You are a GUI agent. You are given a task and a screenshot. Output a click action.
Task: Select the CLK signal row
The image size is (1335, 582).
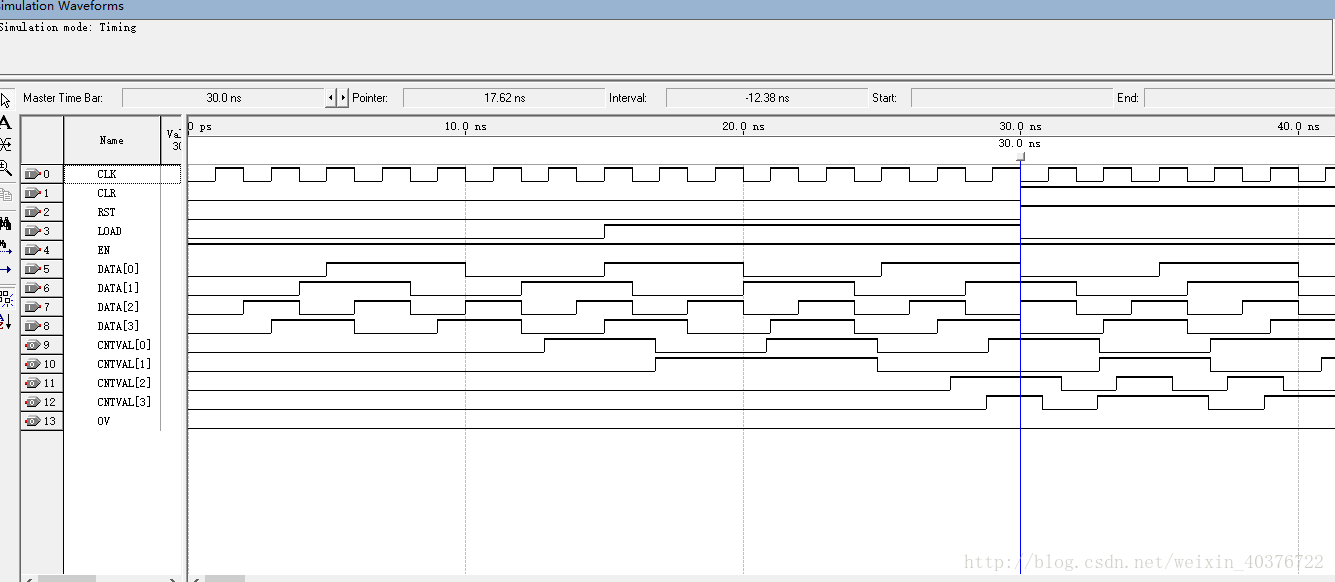tap(107, 174)
